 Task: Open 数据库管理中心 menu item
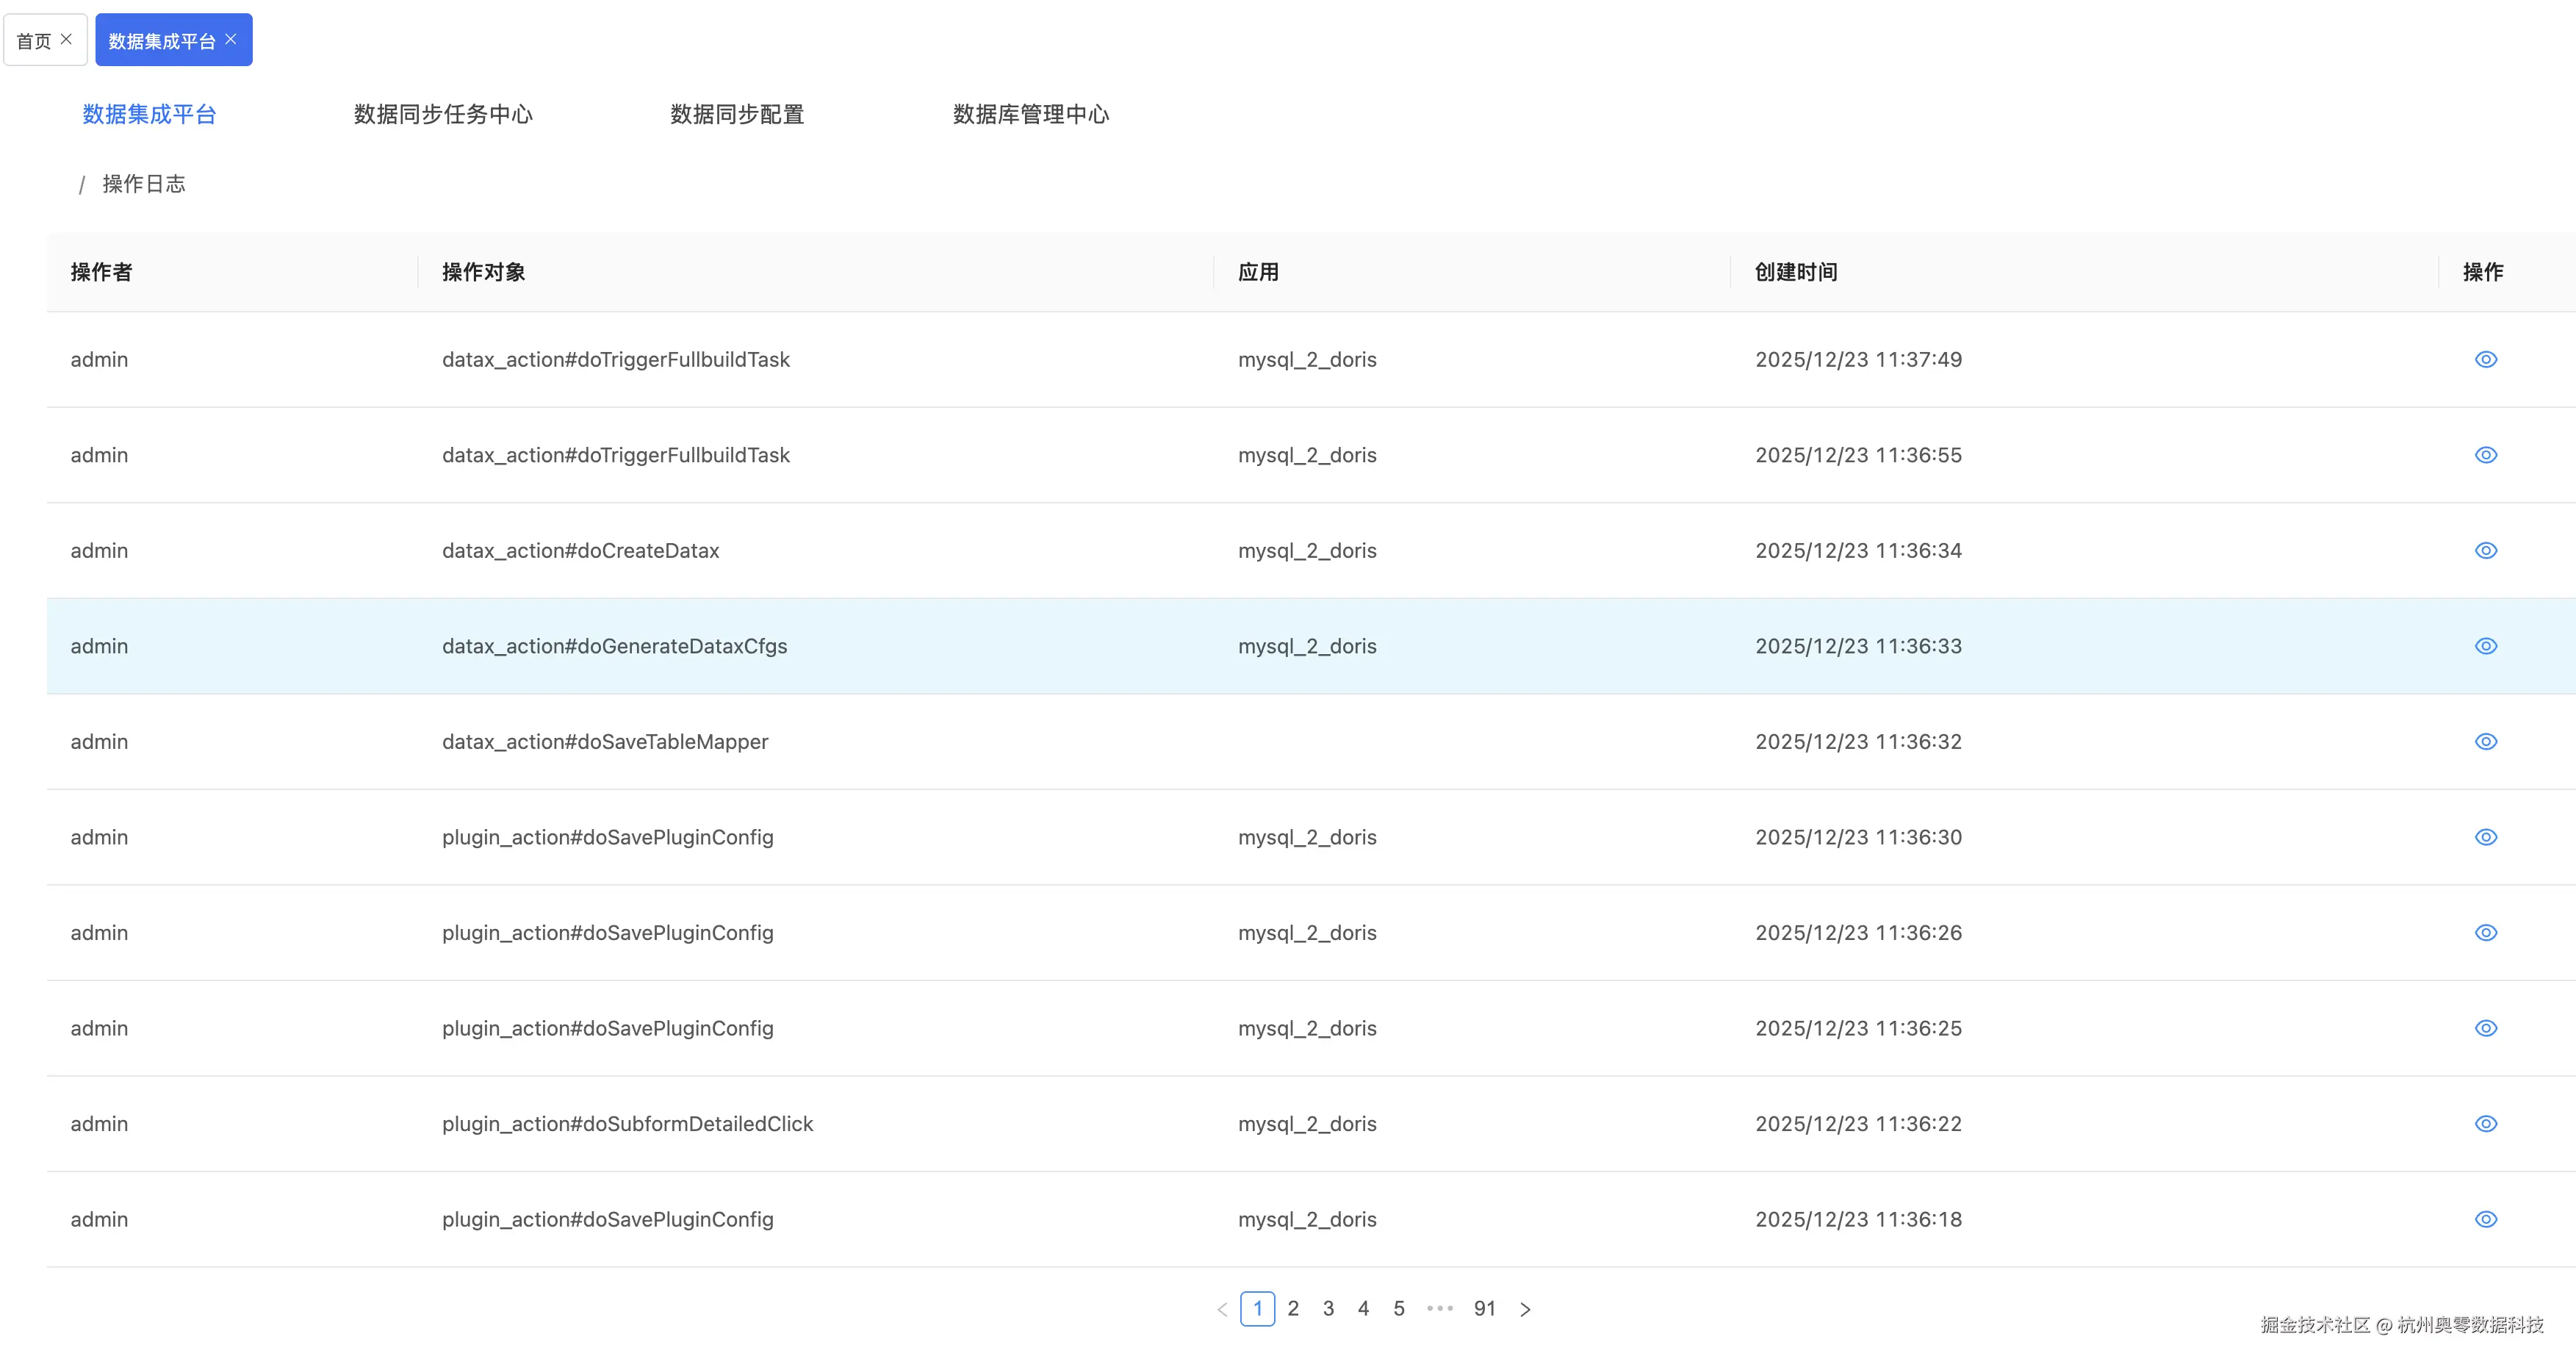(x=1030, y=114)
